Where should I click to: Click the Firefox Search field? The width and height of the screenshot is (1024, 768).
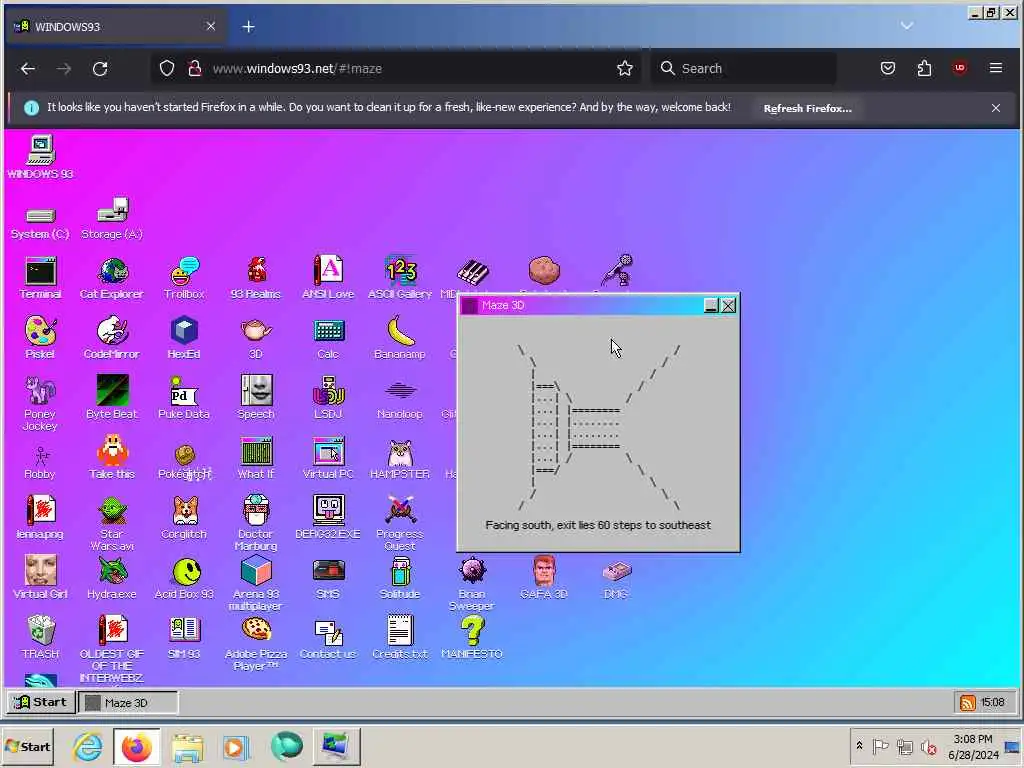click(744, 69)
